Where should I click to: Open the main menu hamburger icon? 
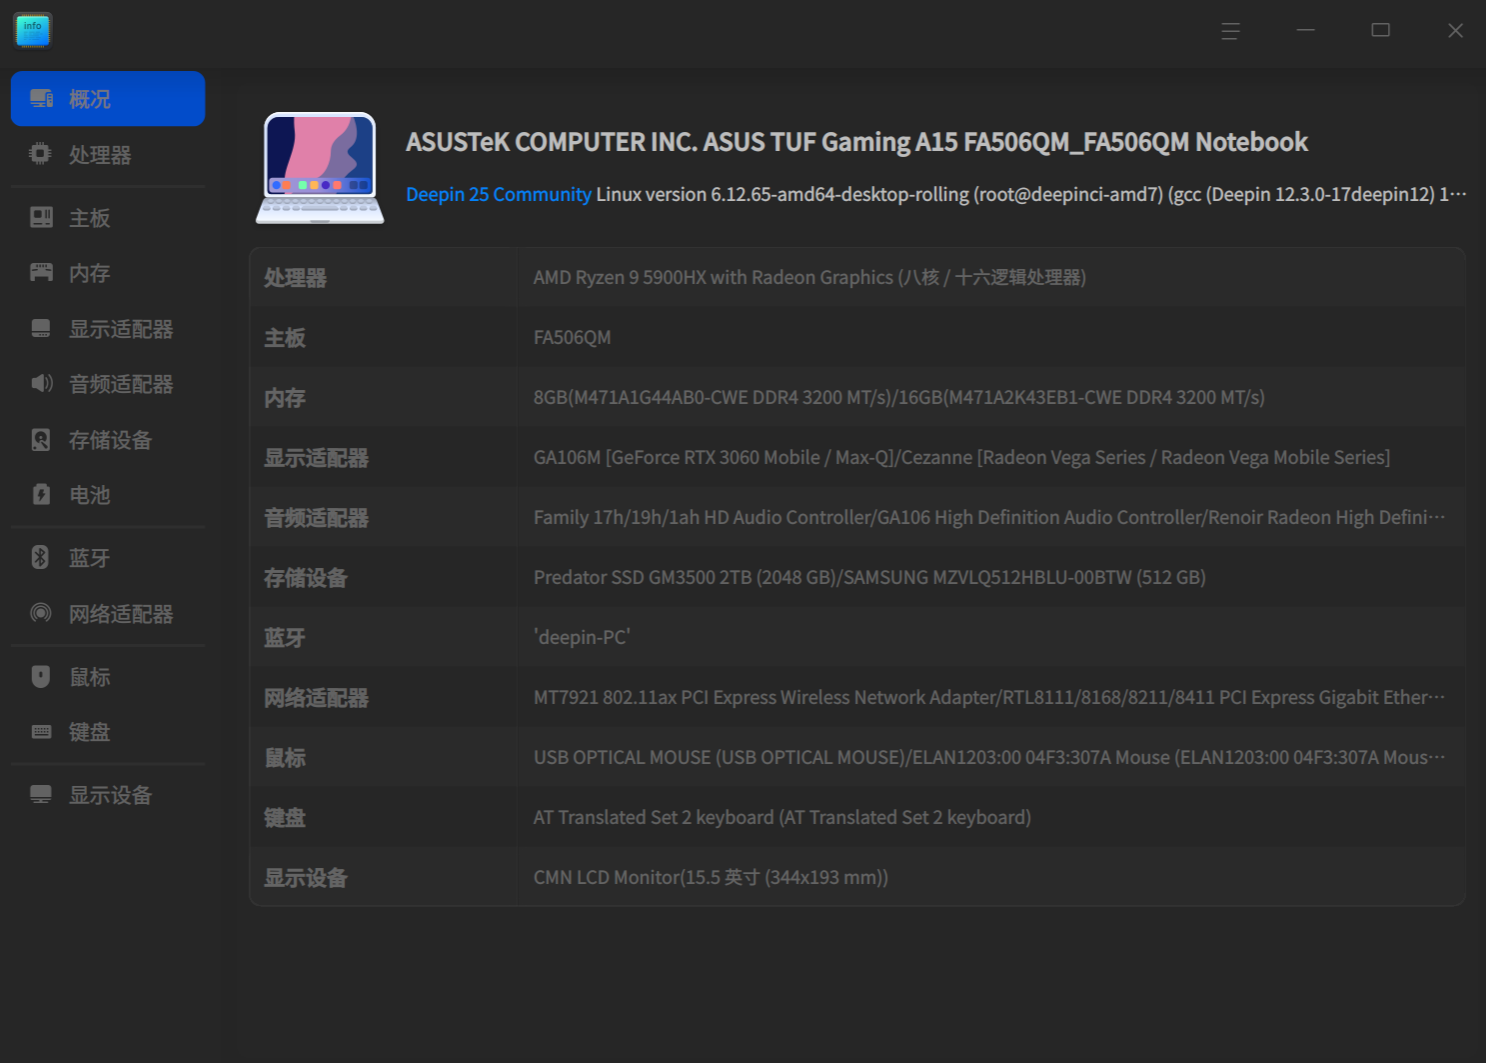pyautogui.click(x=1231, y=31)
